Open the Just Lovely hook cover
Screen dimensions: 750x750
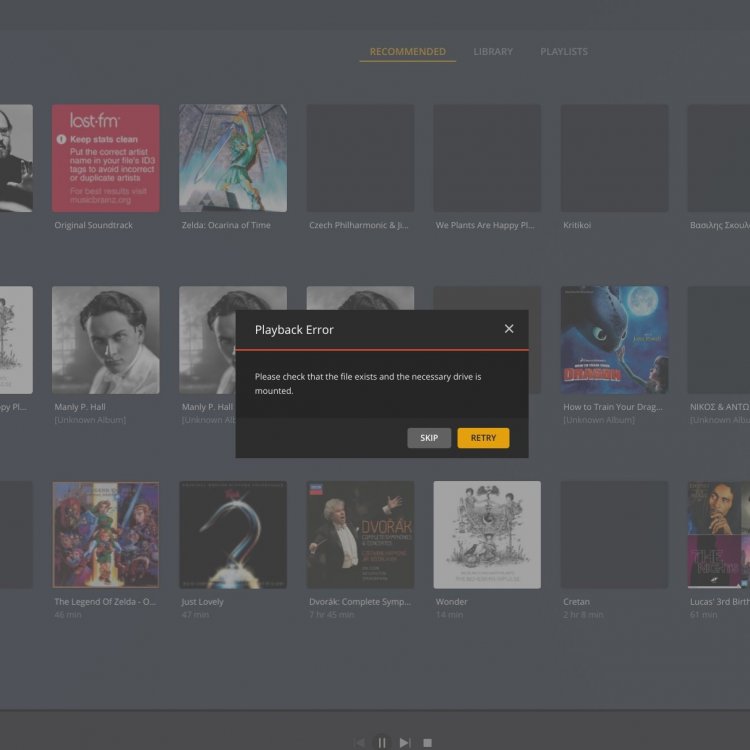233,535
